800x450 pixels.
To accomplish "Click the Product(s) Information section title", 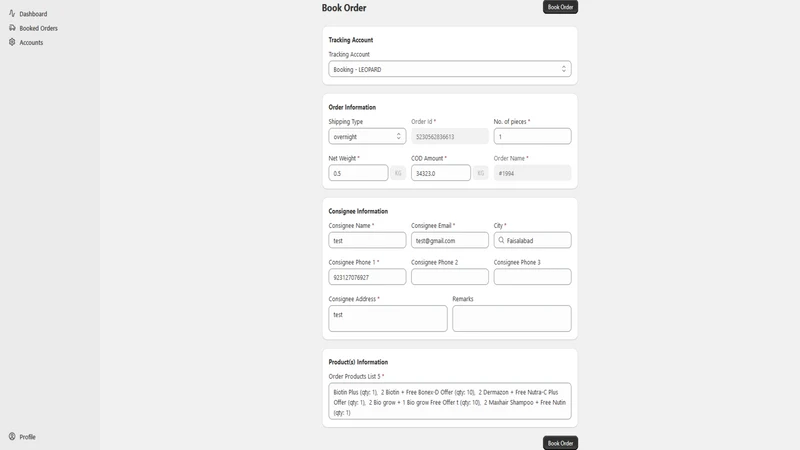I will 358,362.
